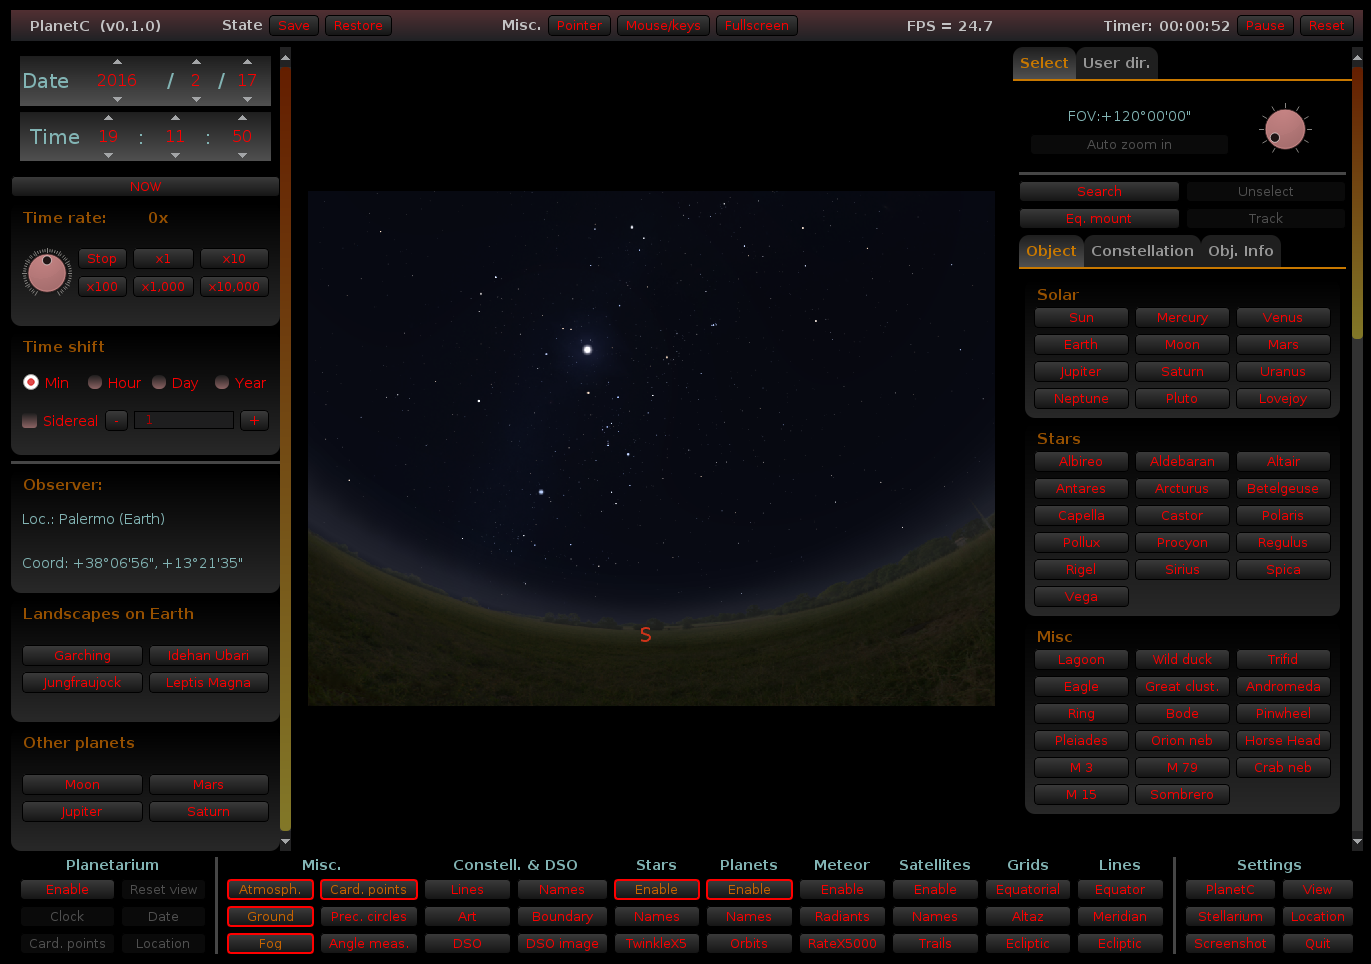This screenshot has height=964, width=1371.
Task: Toggle satellite Trails
Action: click(935, 944)
